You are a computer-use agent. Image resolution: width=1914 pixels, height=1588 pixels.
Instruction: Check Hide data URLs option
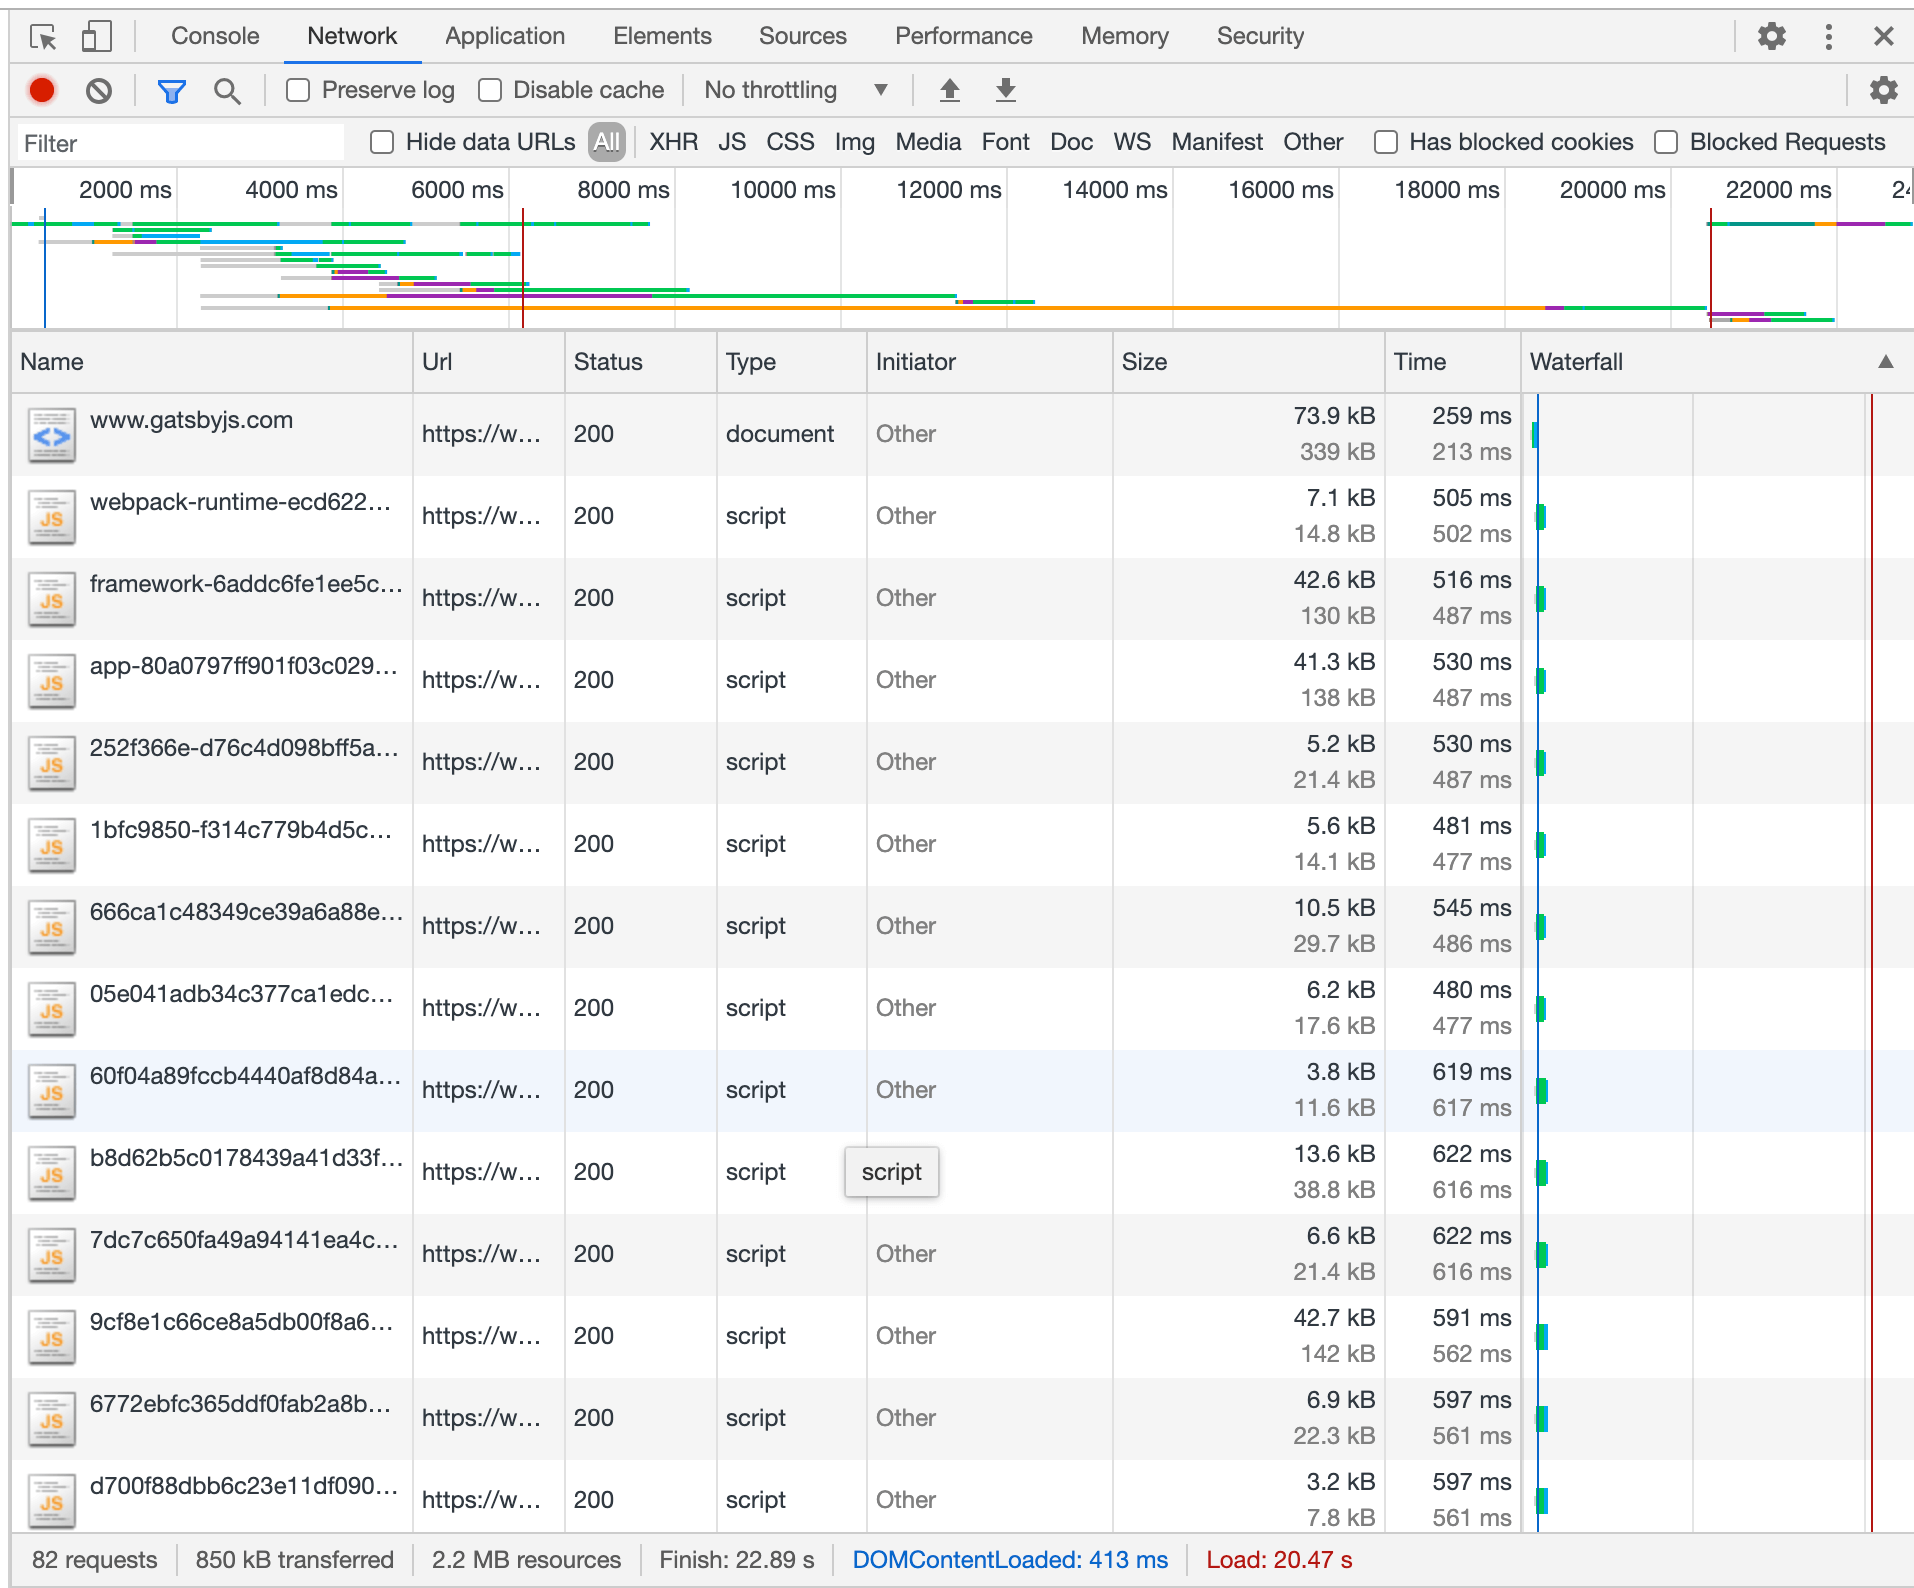click(x=382, y=142)
